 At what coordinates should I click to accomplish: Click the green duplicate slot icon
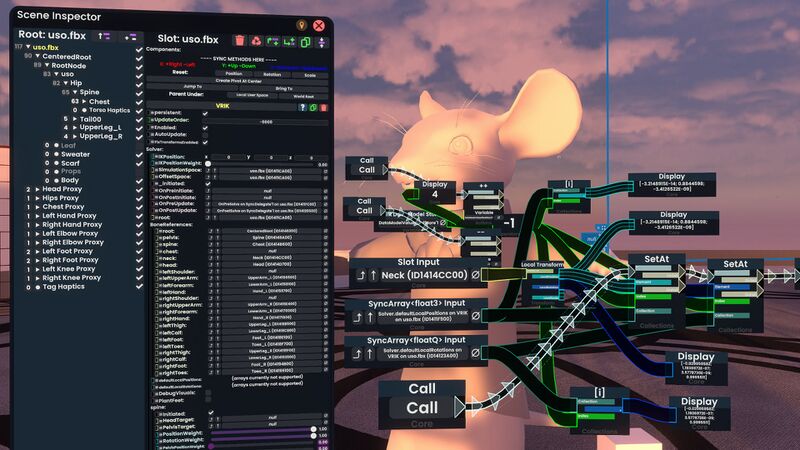click(x=305, y=42)
